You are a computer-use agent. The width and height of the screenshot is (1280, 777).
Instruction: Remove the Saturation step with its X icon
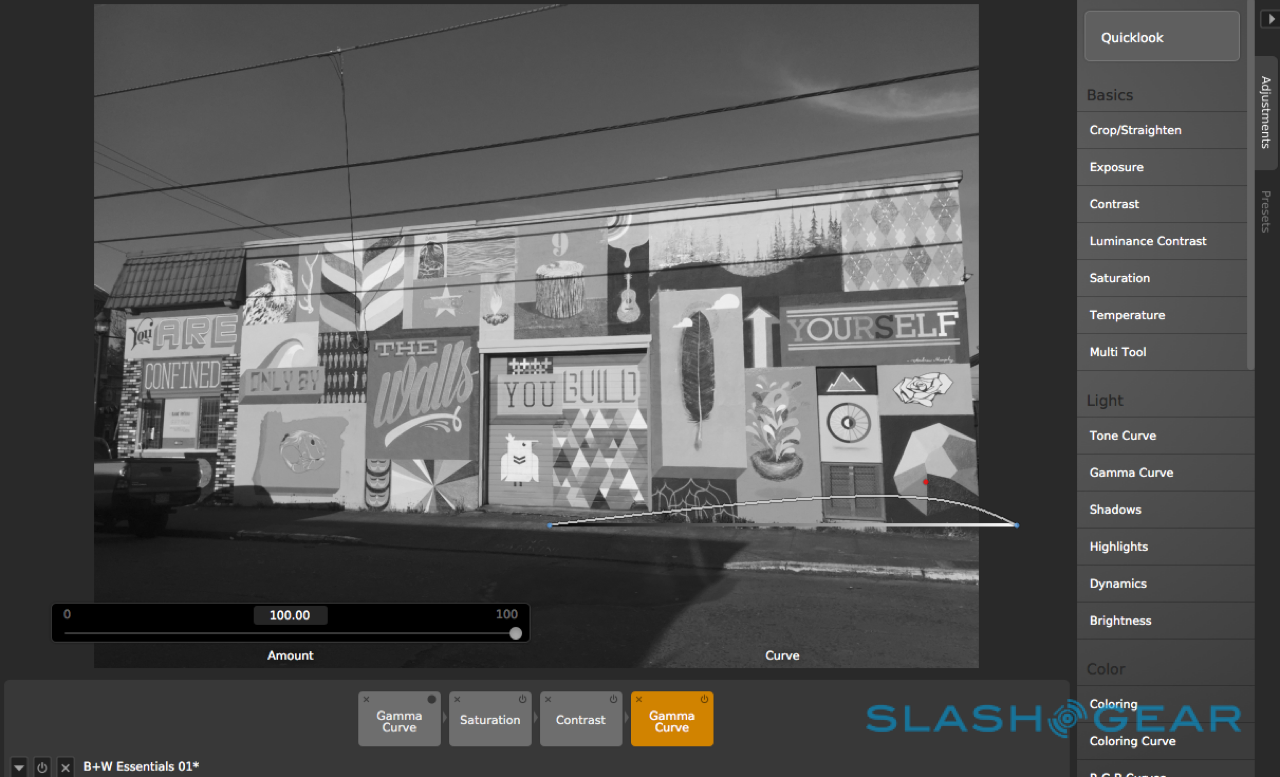457,699
